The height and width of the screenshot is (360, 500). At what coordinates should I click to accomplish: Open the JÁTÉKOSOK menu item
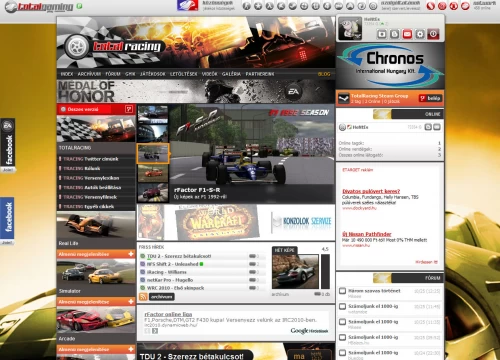click(x=153, y=74)
